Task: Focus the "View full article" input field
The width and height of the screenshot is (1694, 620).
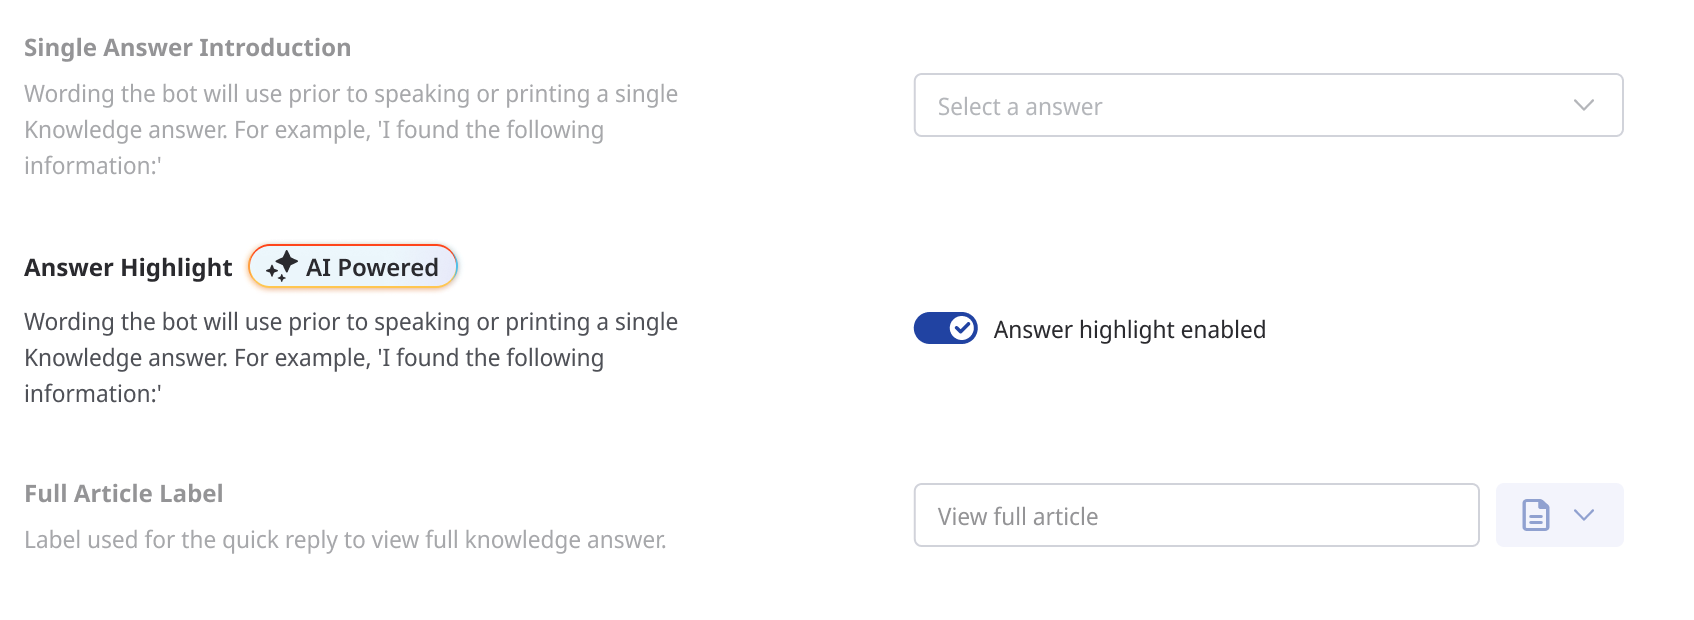Action: (x=1195, y=515)
